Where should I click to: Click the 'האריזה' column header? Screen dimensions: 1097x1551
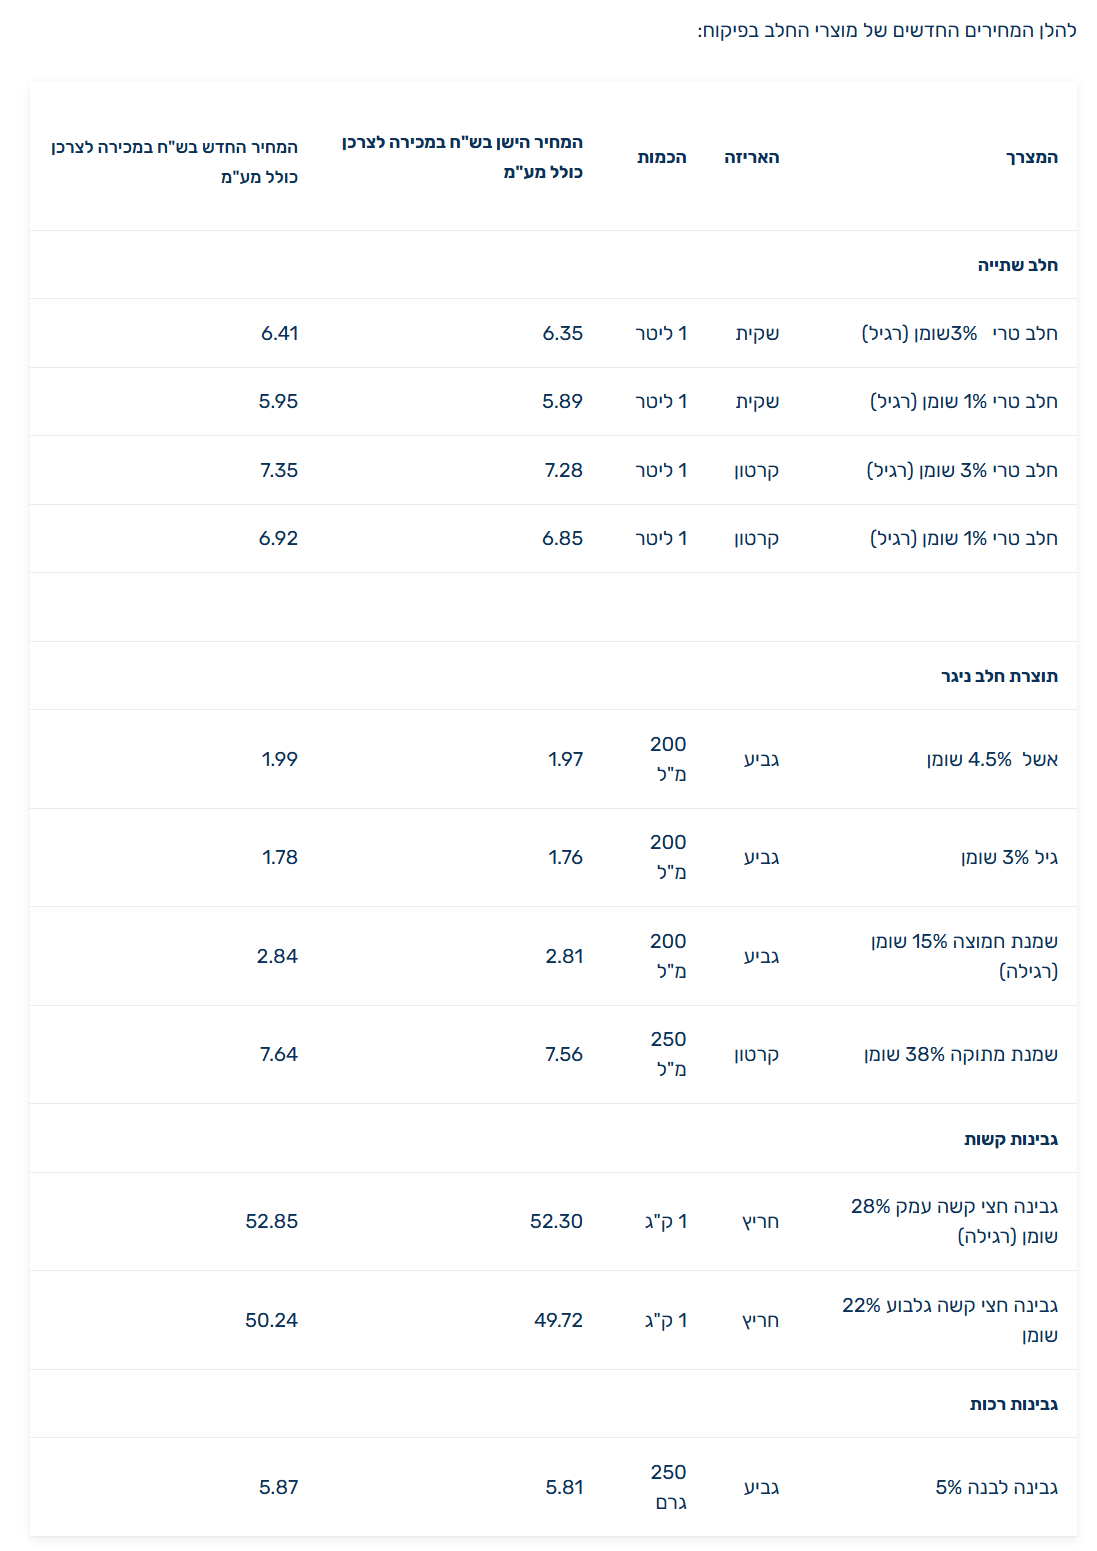pos(751,157)
